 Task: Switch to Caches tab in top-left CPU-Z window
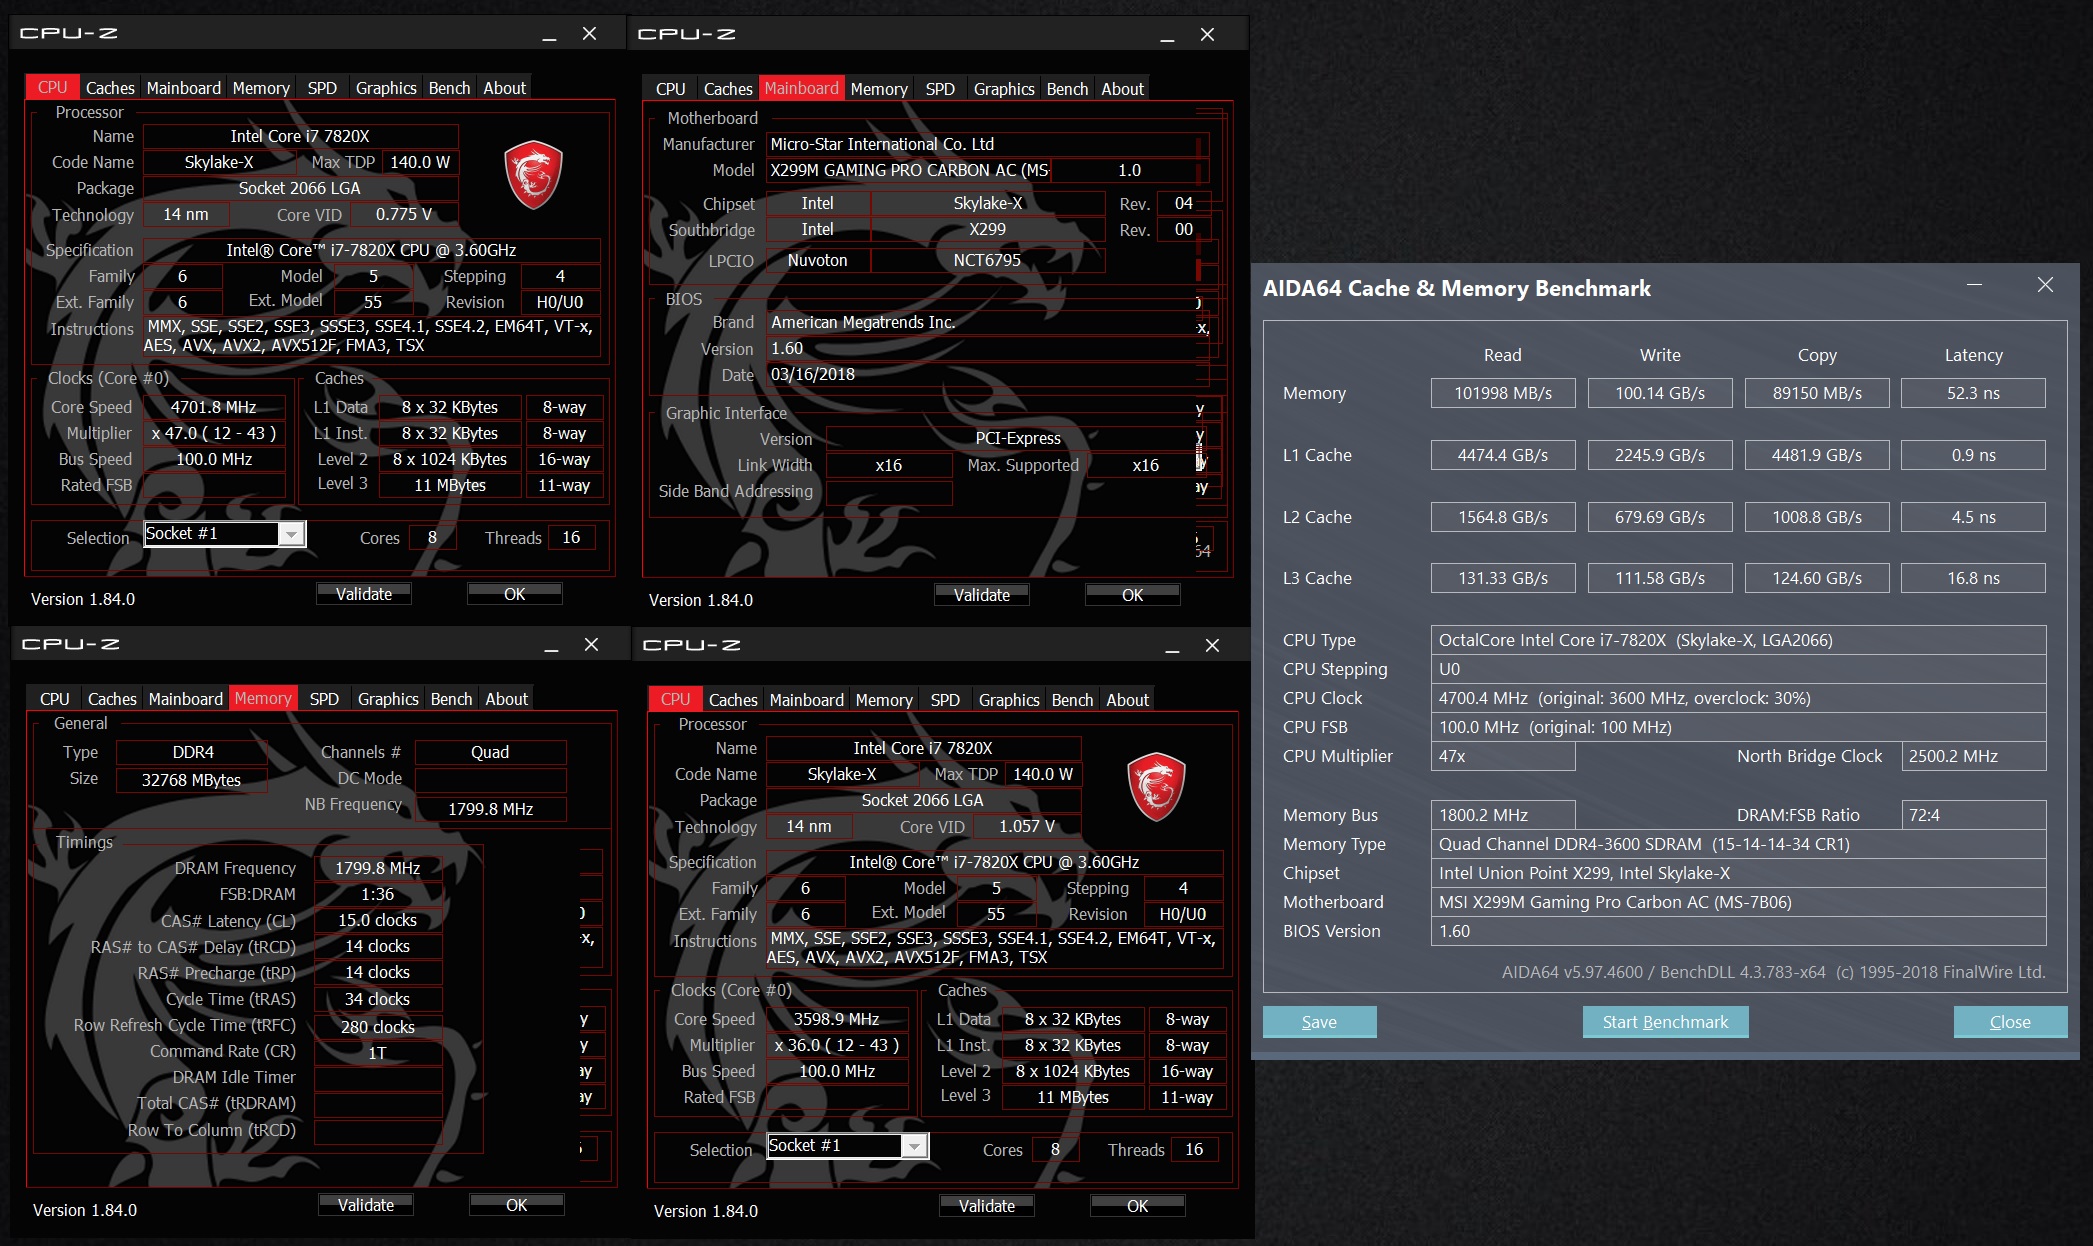pos(110,88)
